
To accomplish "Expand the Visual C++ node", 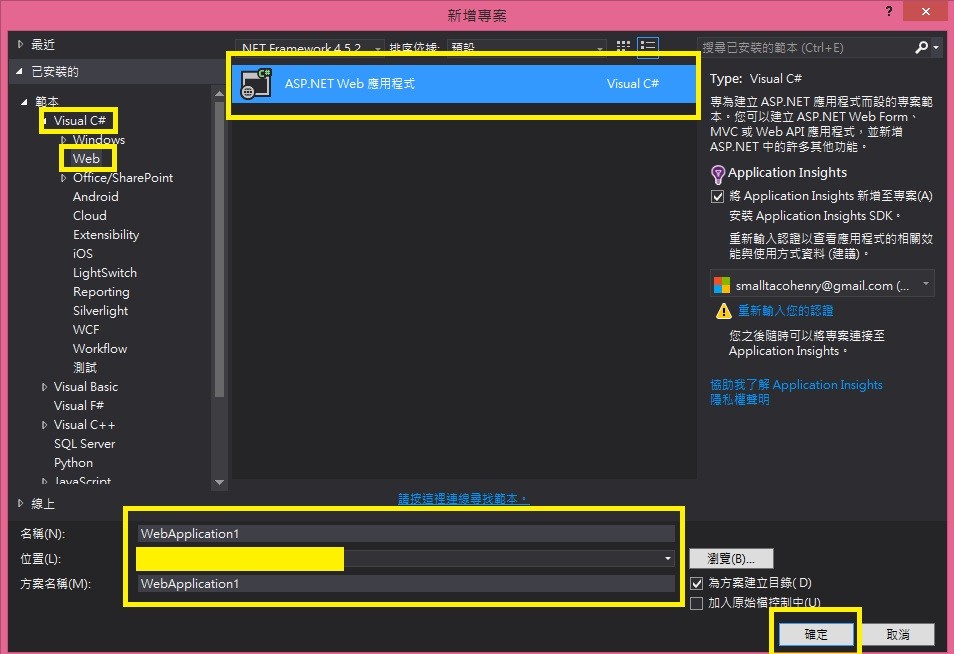I will click(44, 425).
